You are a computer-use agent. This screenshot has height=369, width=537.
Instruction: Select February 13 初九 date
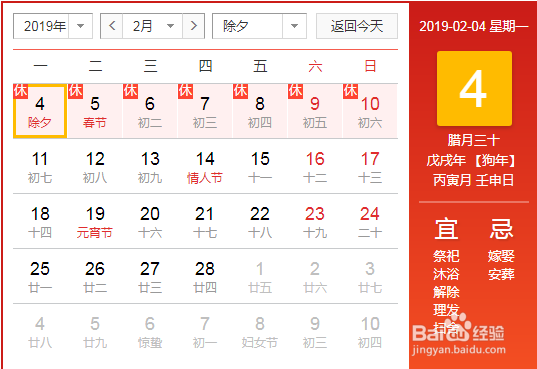(150, 167)
